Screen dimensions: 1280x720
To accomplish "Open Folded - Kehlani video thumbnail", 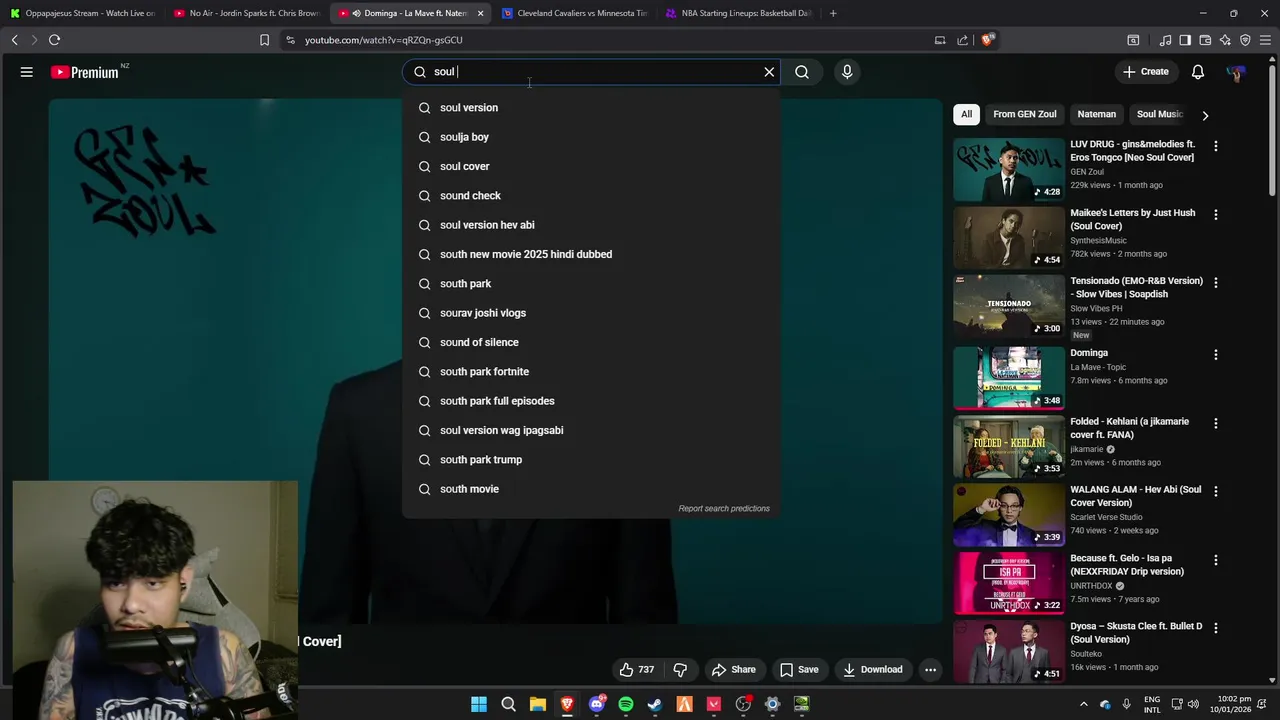I will pyautogui.click(x=1008, y=447).
